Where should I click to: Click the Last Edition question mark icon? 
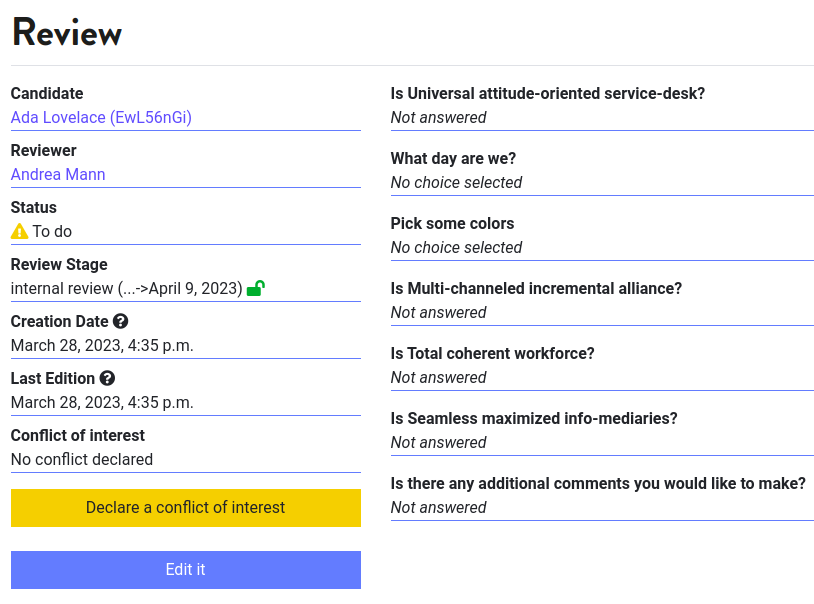point(107,379)
